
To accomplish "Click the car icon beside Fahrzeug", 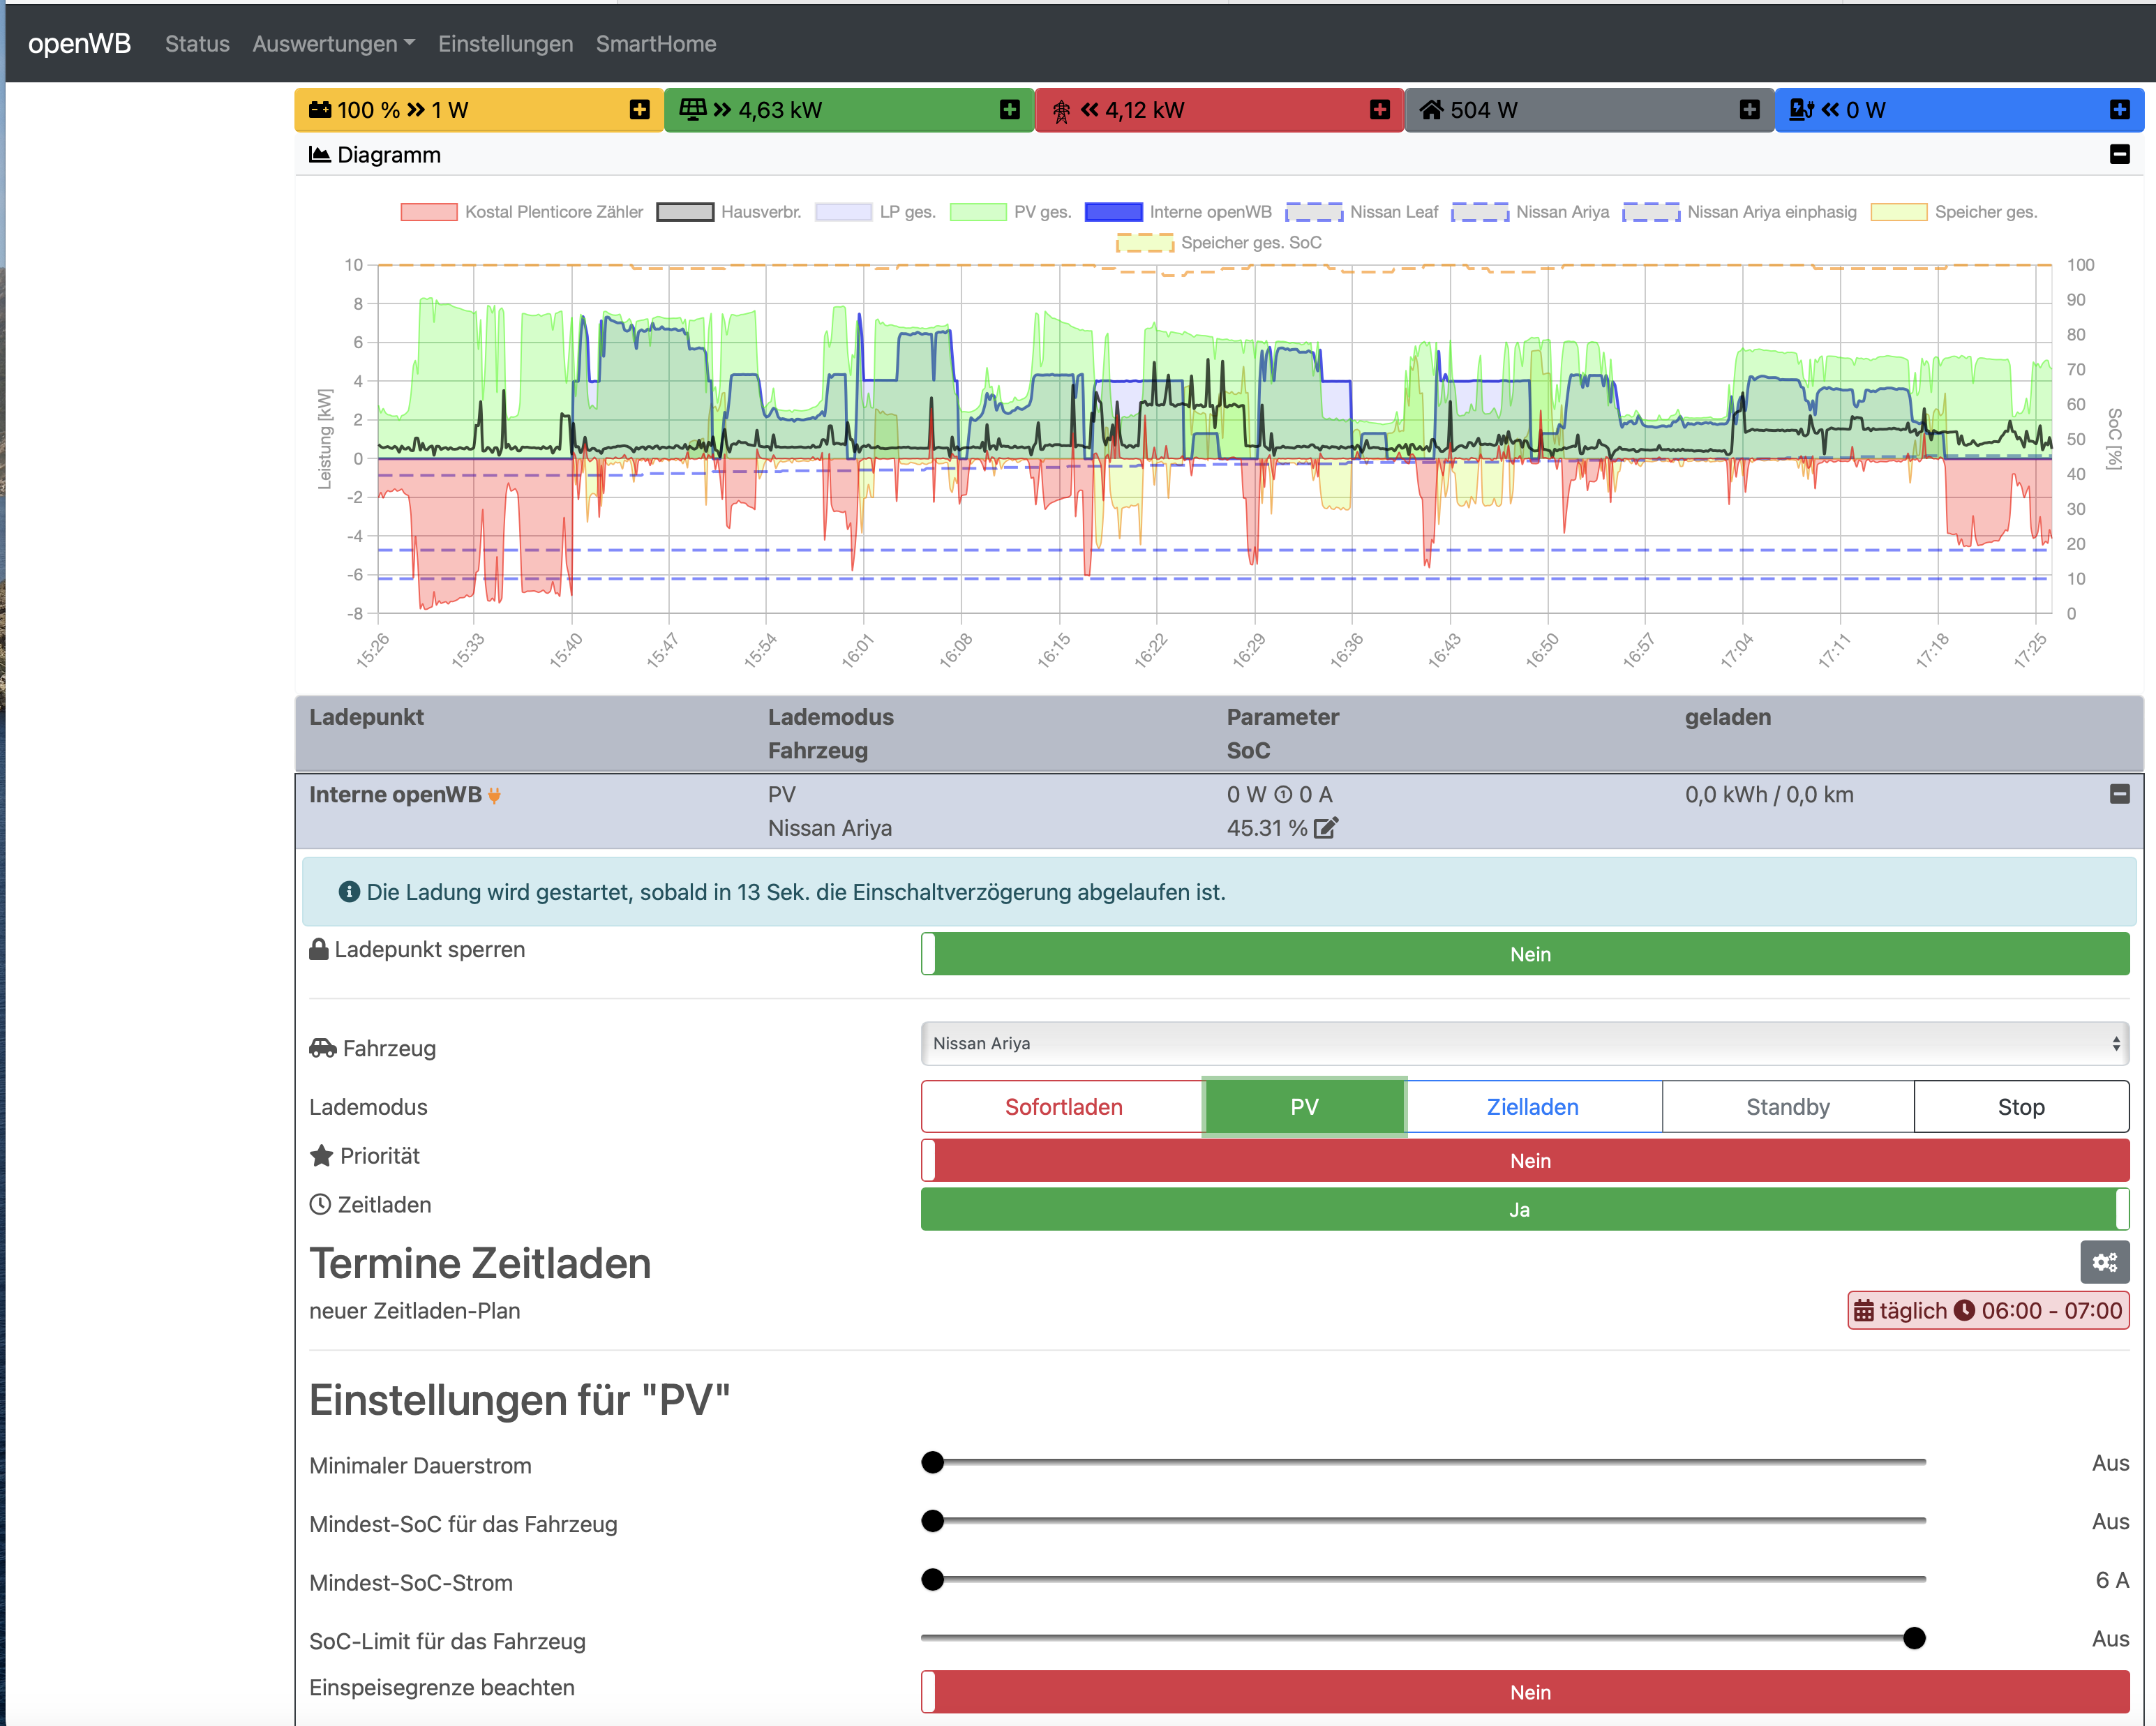I will pos(323,1048).
